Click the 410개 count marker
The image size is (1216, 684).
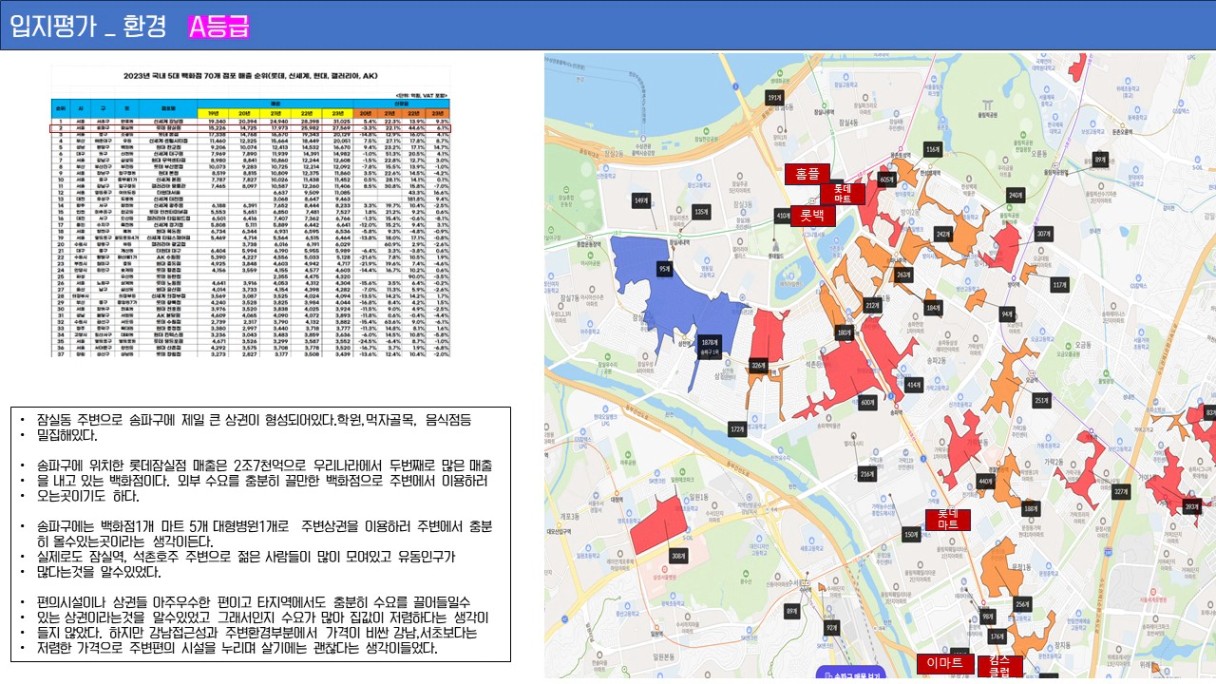tap(783, 215)
